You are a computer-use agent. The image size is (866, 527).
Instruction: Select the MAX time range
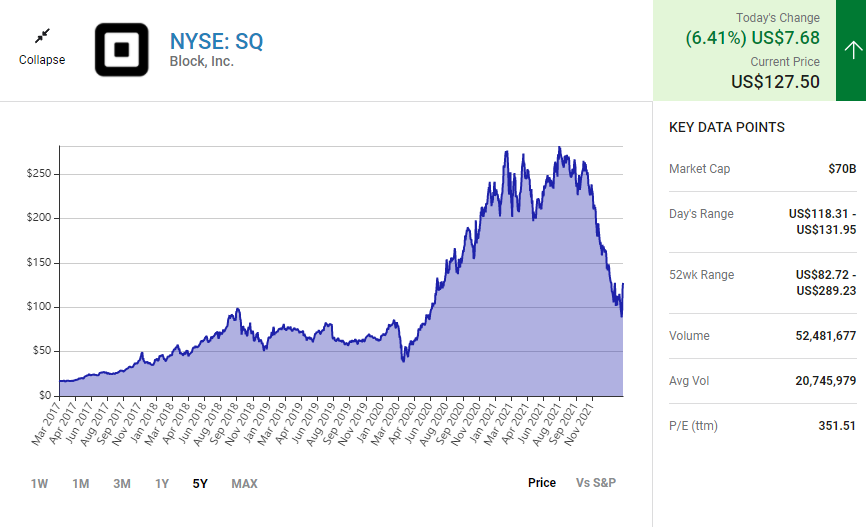coord(245,484)
